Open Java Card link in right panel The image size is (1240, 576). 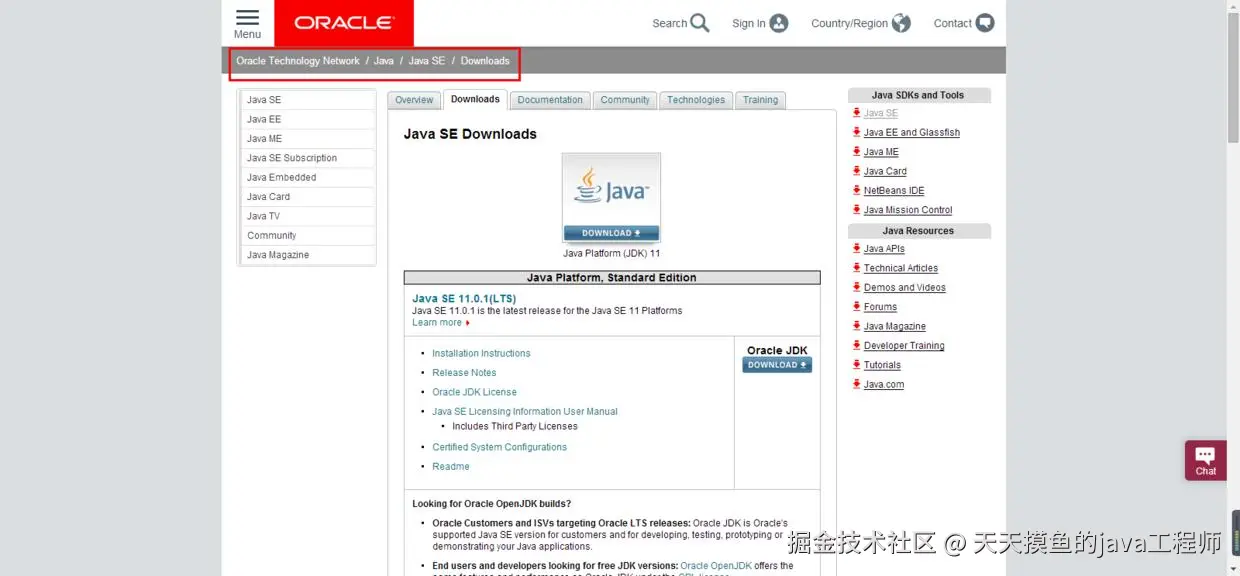click(x=885, y=171)
